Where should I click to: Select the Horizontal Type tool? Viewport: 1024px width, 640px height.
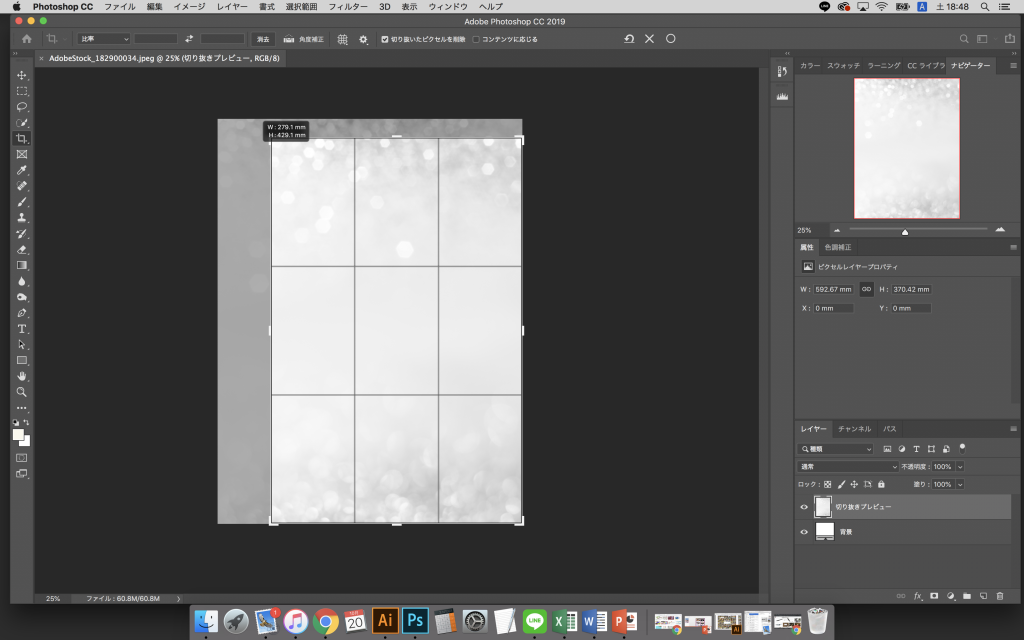tap(22, 328)
